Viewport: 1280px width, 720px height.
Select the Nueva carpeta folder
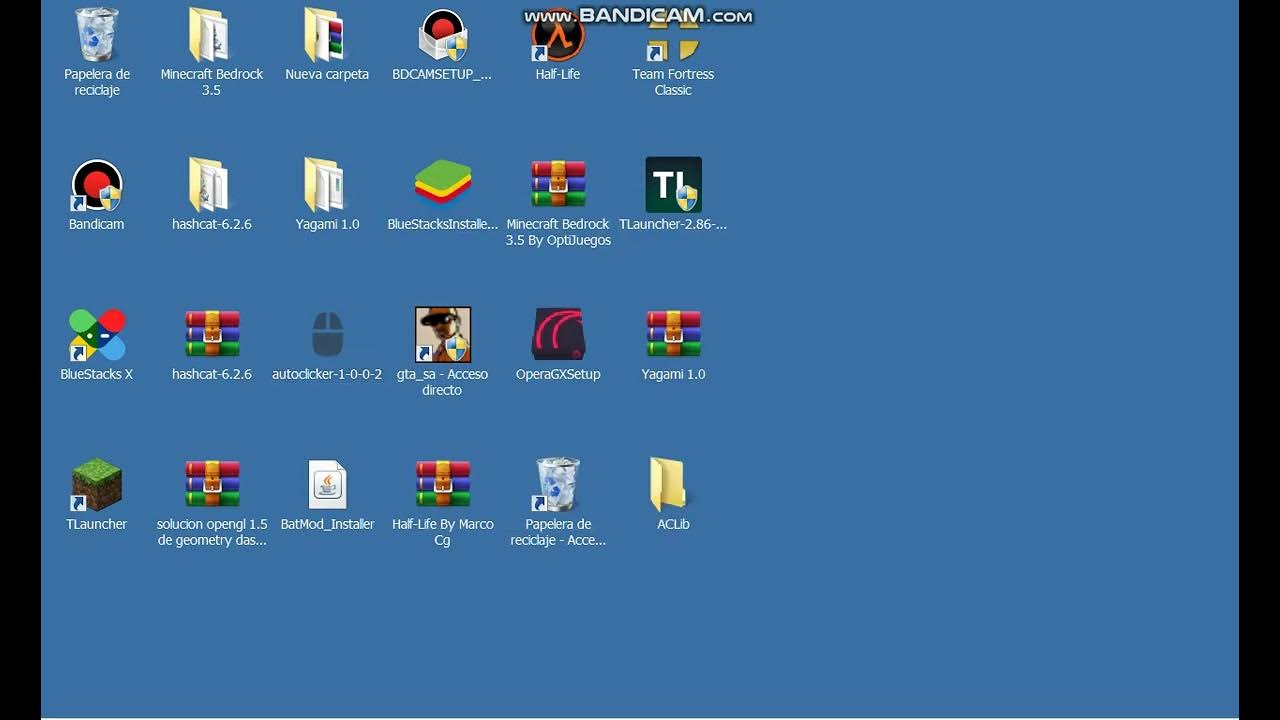[326, 35]
